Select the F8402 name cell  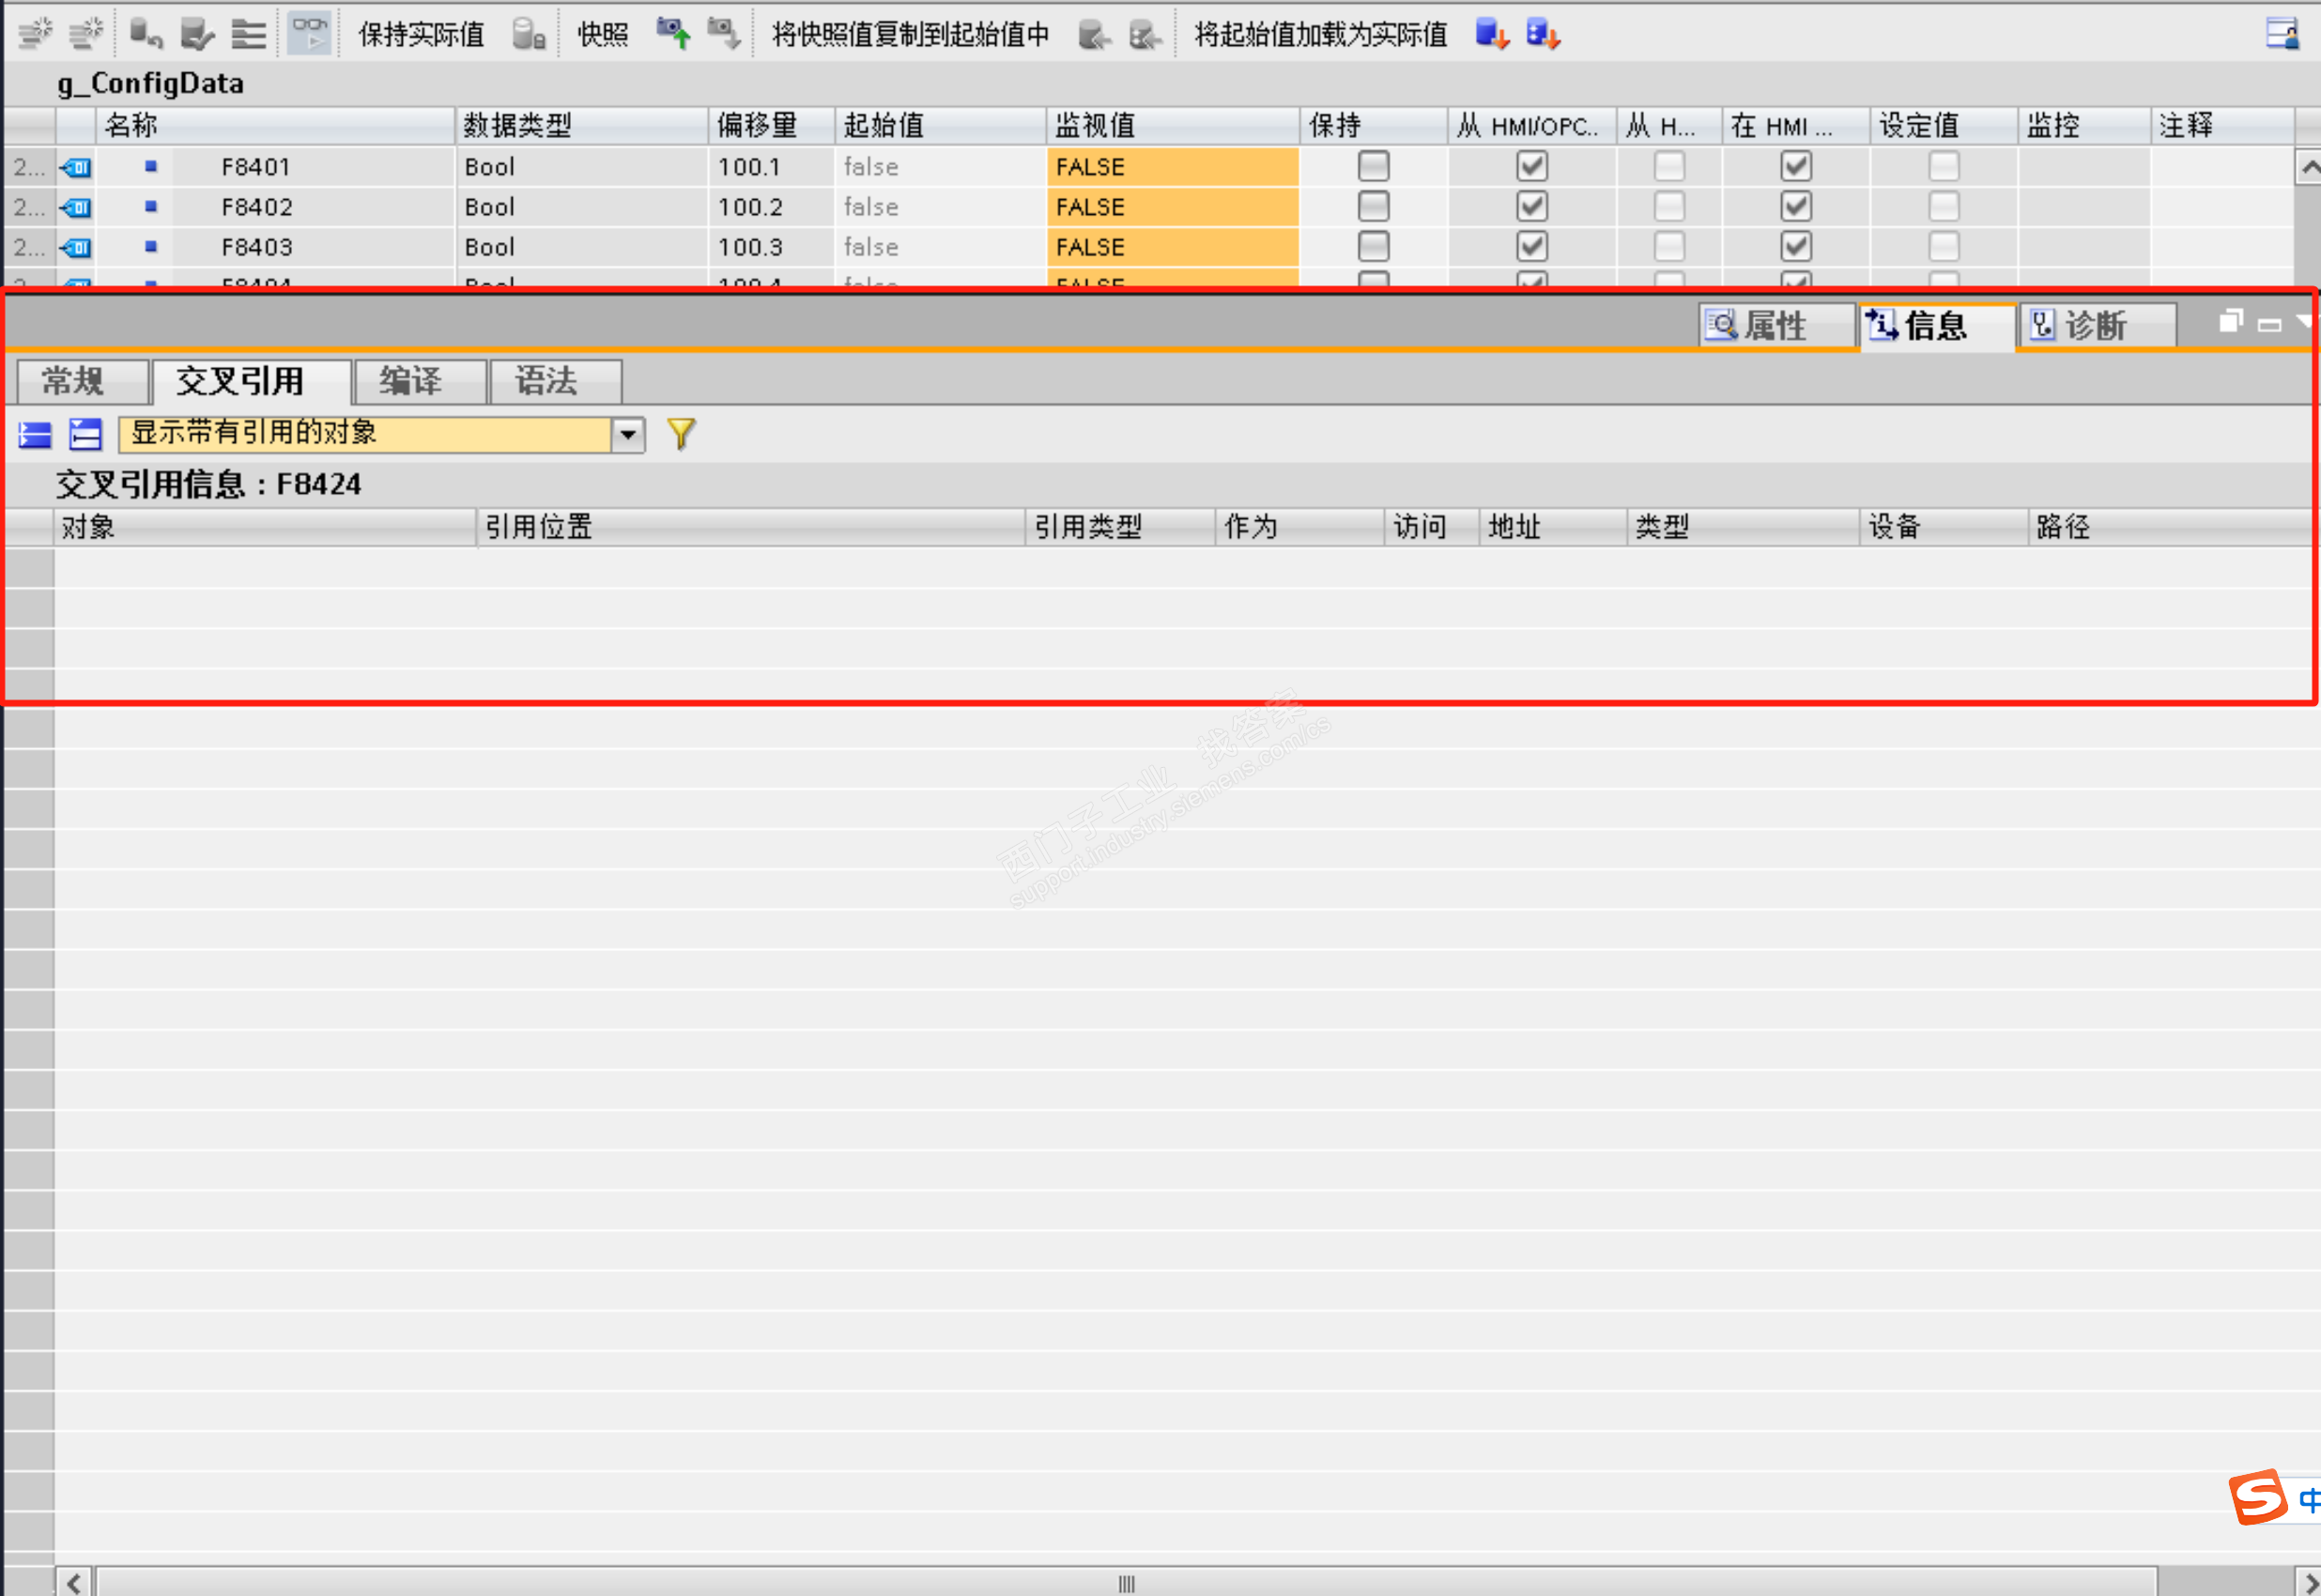click(257, 206)
